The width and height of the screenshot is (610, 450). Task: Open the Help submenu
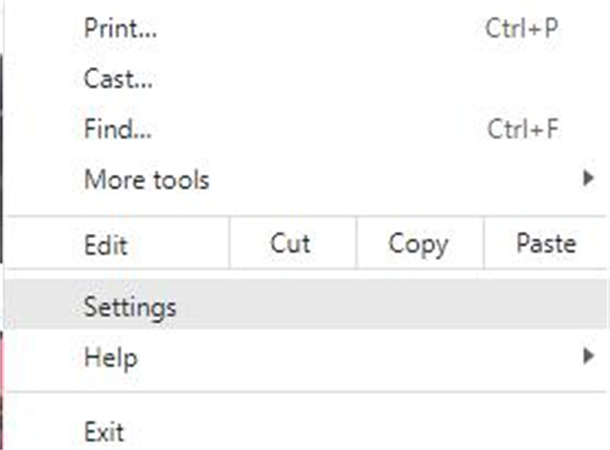click(111, 357)
